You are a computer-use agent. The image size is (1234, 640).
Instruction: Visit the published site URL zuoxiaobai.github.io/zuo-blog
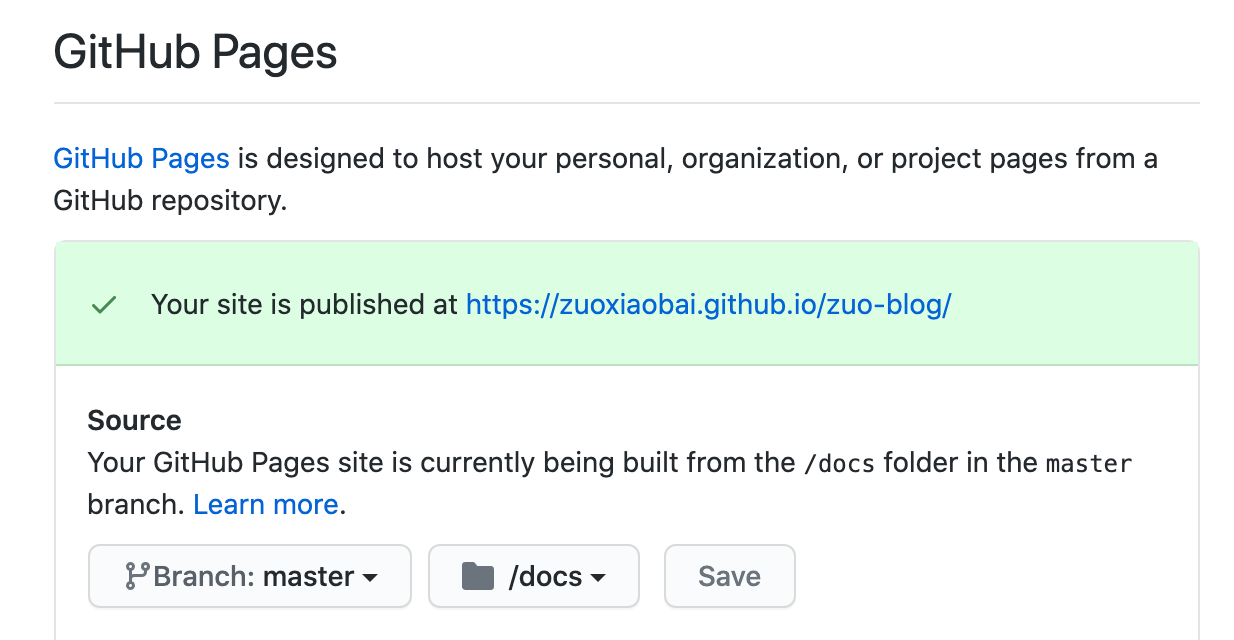click(708, 304)
